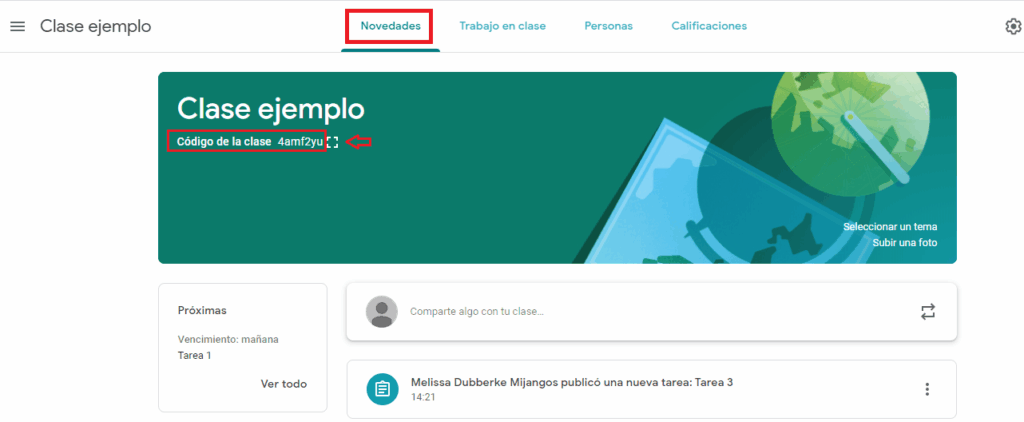Image resolution: width=1024 pixels, height=422 pixels.
Task: Go to the Personas tab
Action: coord(608,26)
